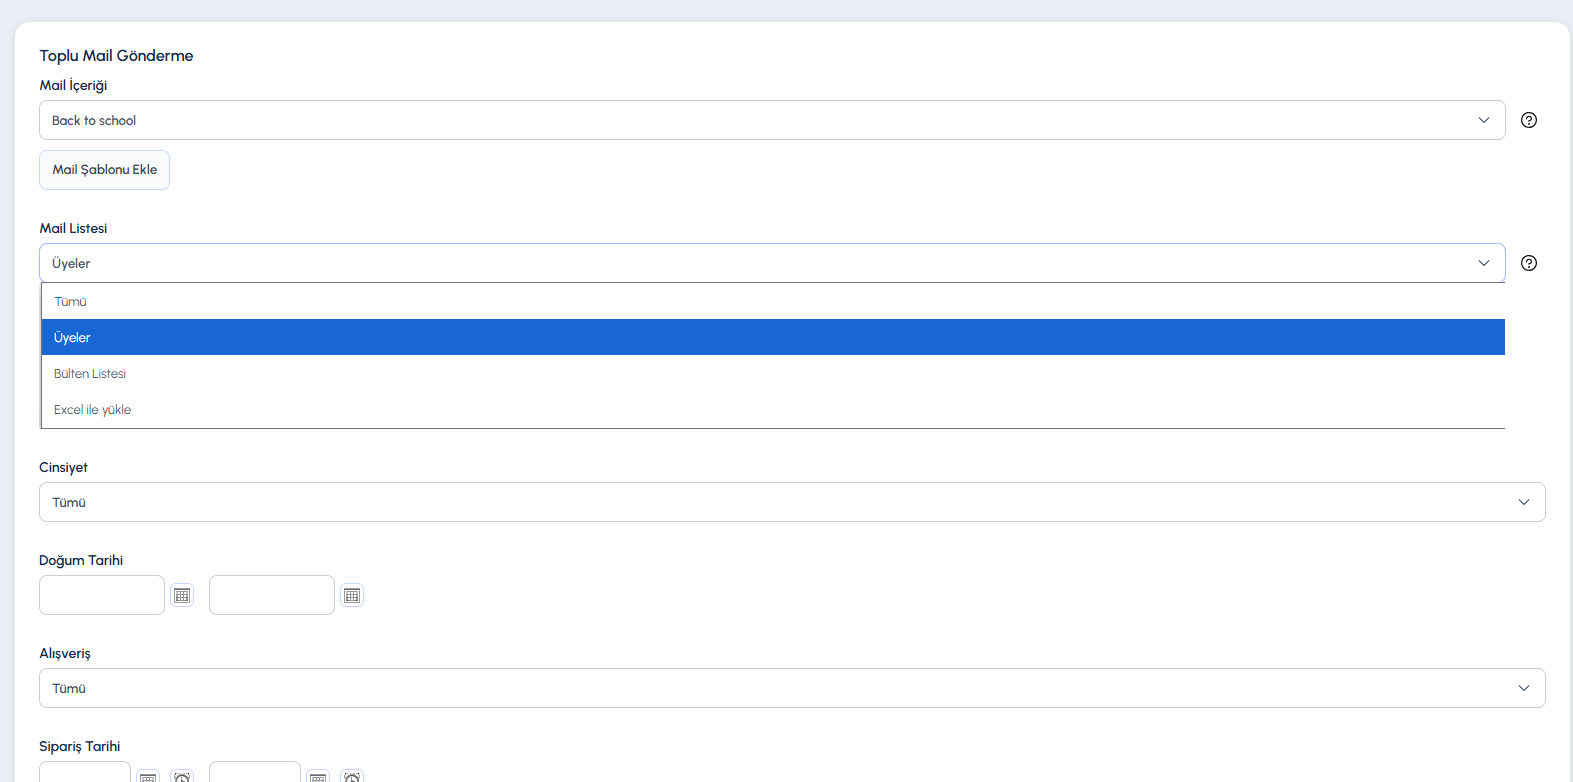
Task: Choose Excel ile yükle option
Action: [773, 409]
